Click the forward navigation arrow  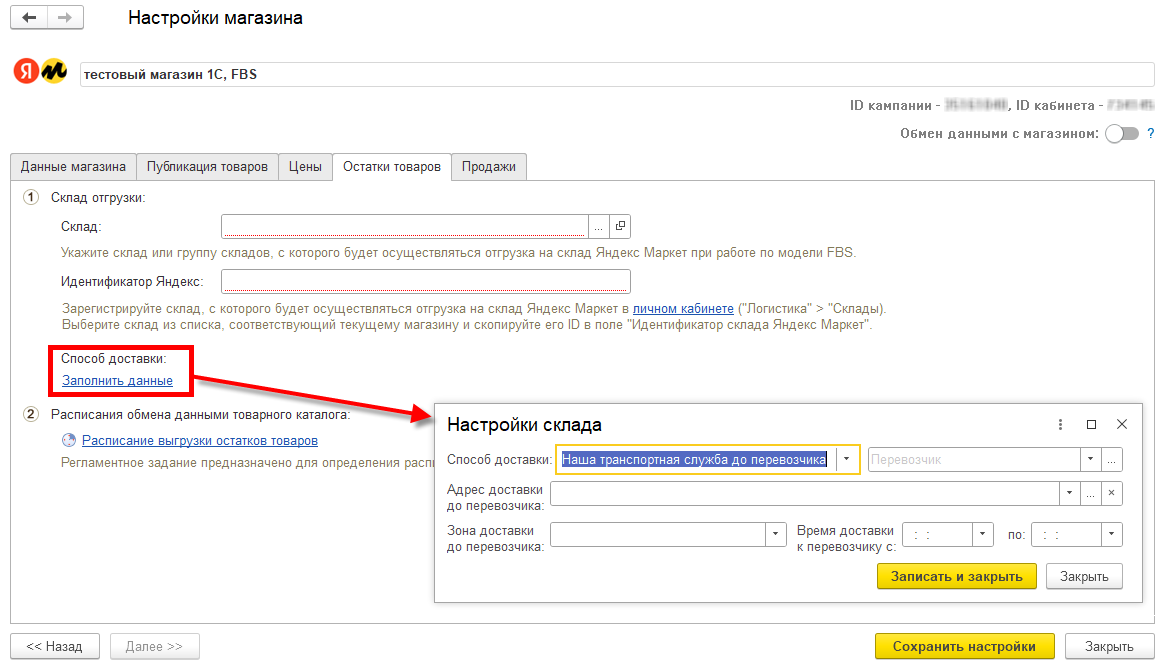pyautogui.click(x=65, y=18)
